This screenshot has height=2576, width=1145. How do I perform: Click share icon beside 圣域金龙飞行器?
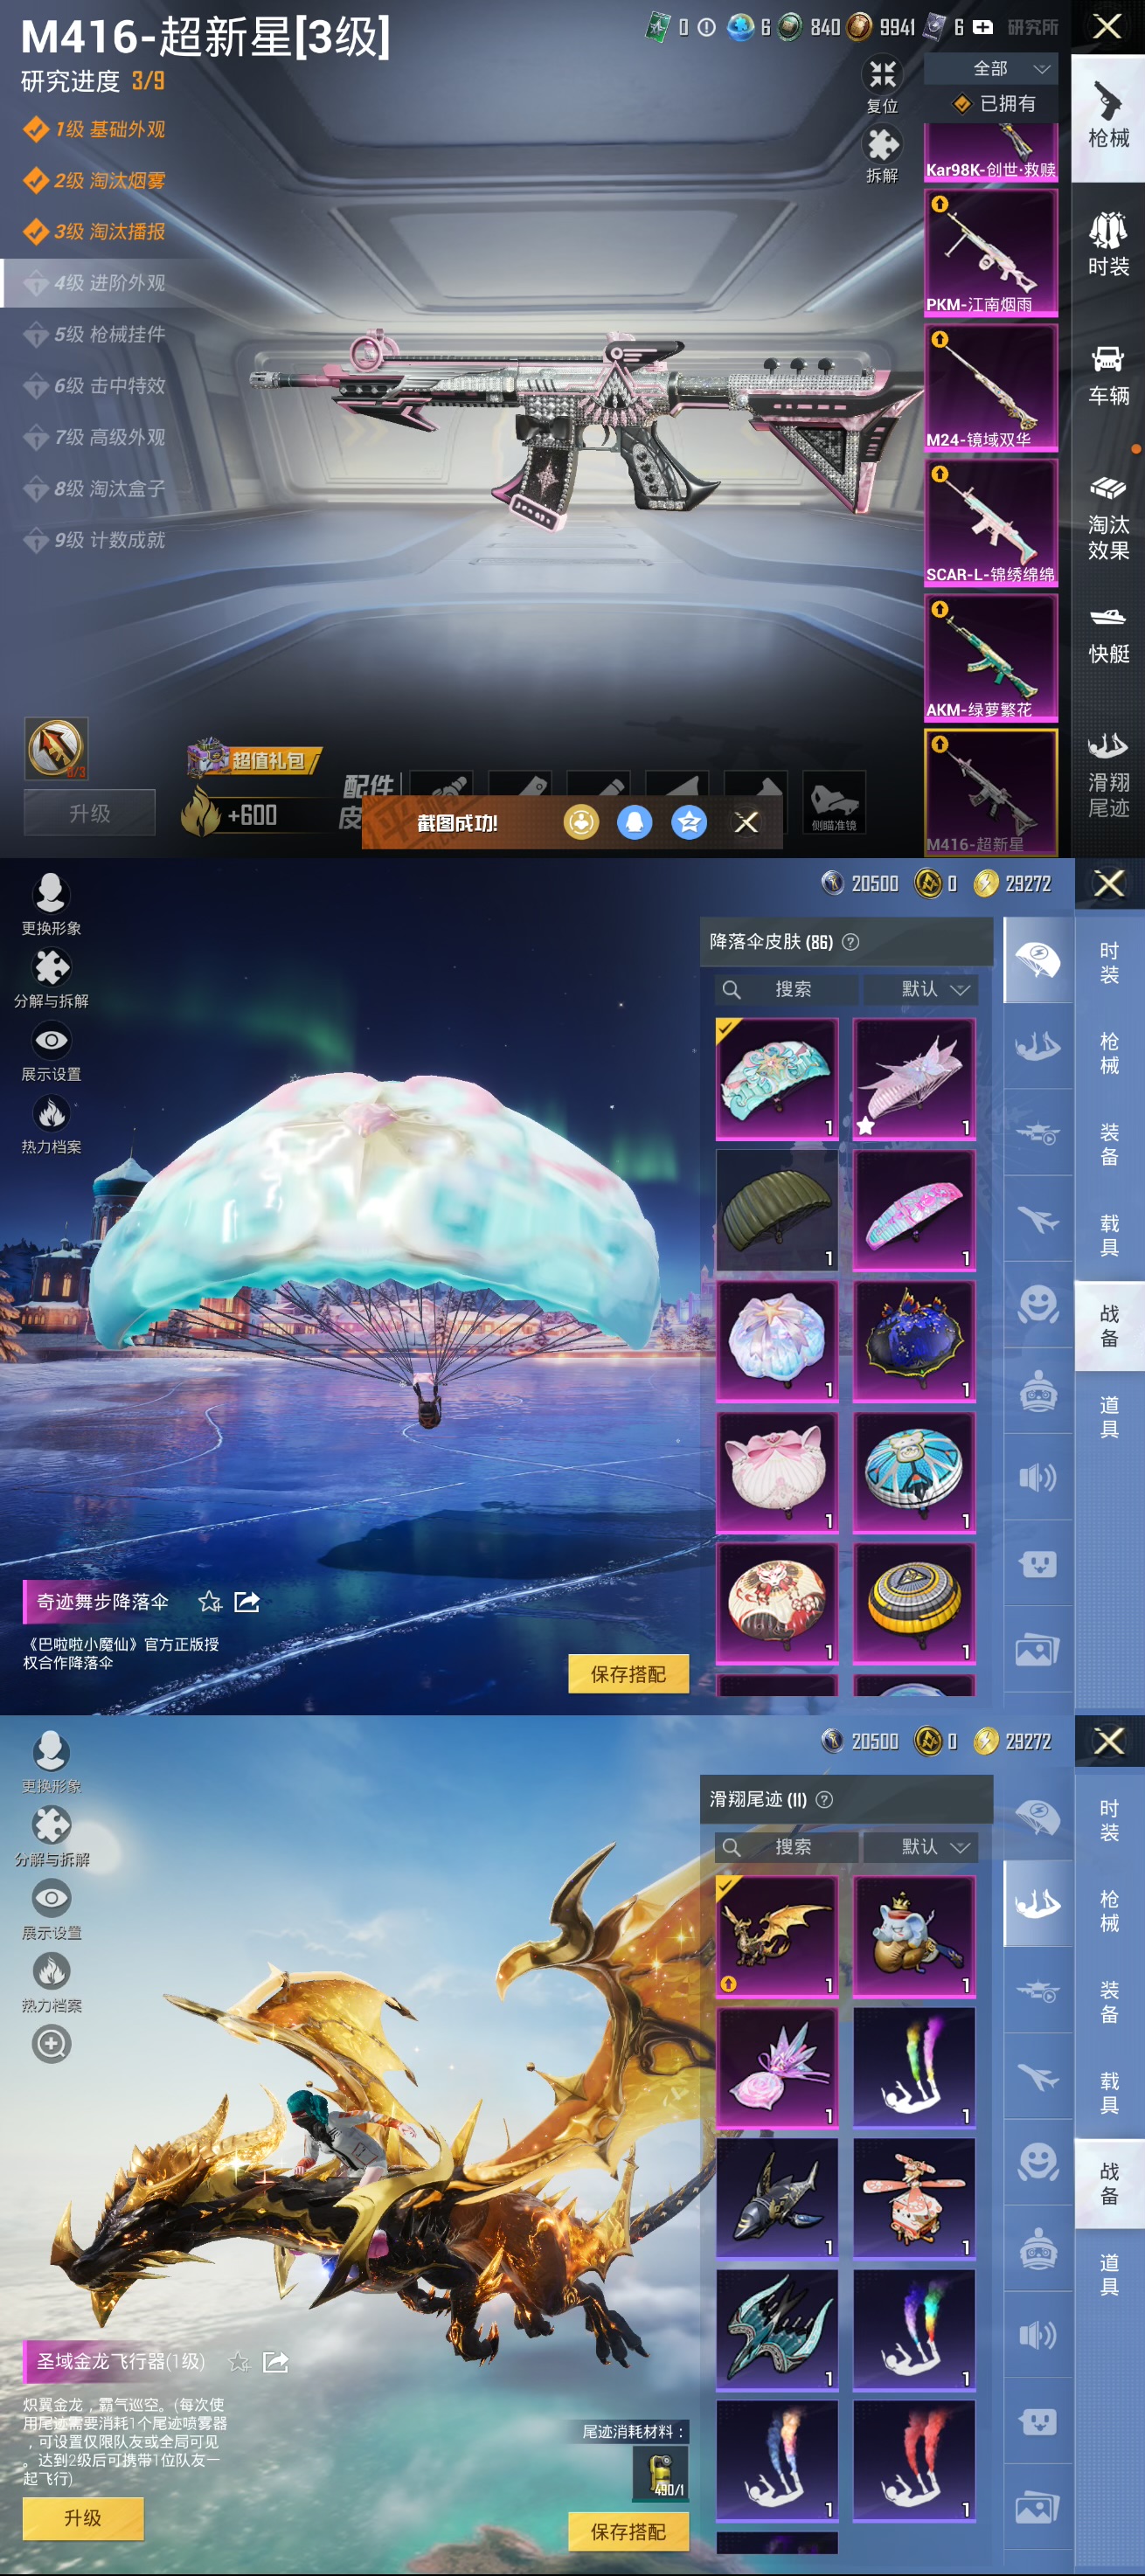pos(275,2362)
